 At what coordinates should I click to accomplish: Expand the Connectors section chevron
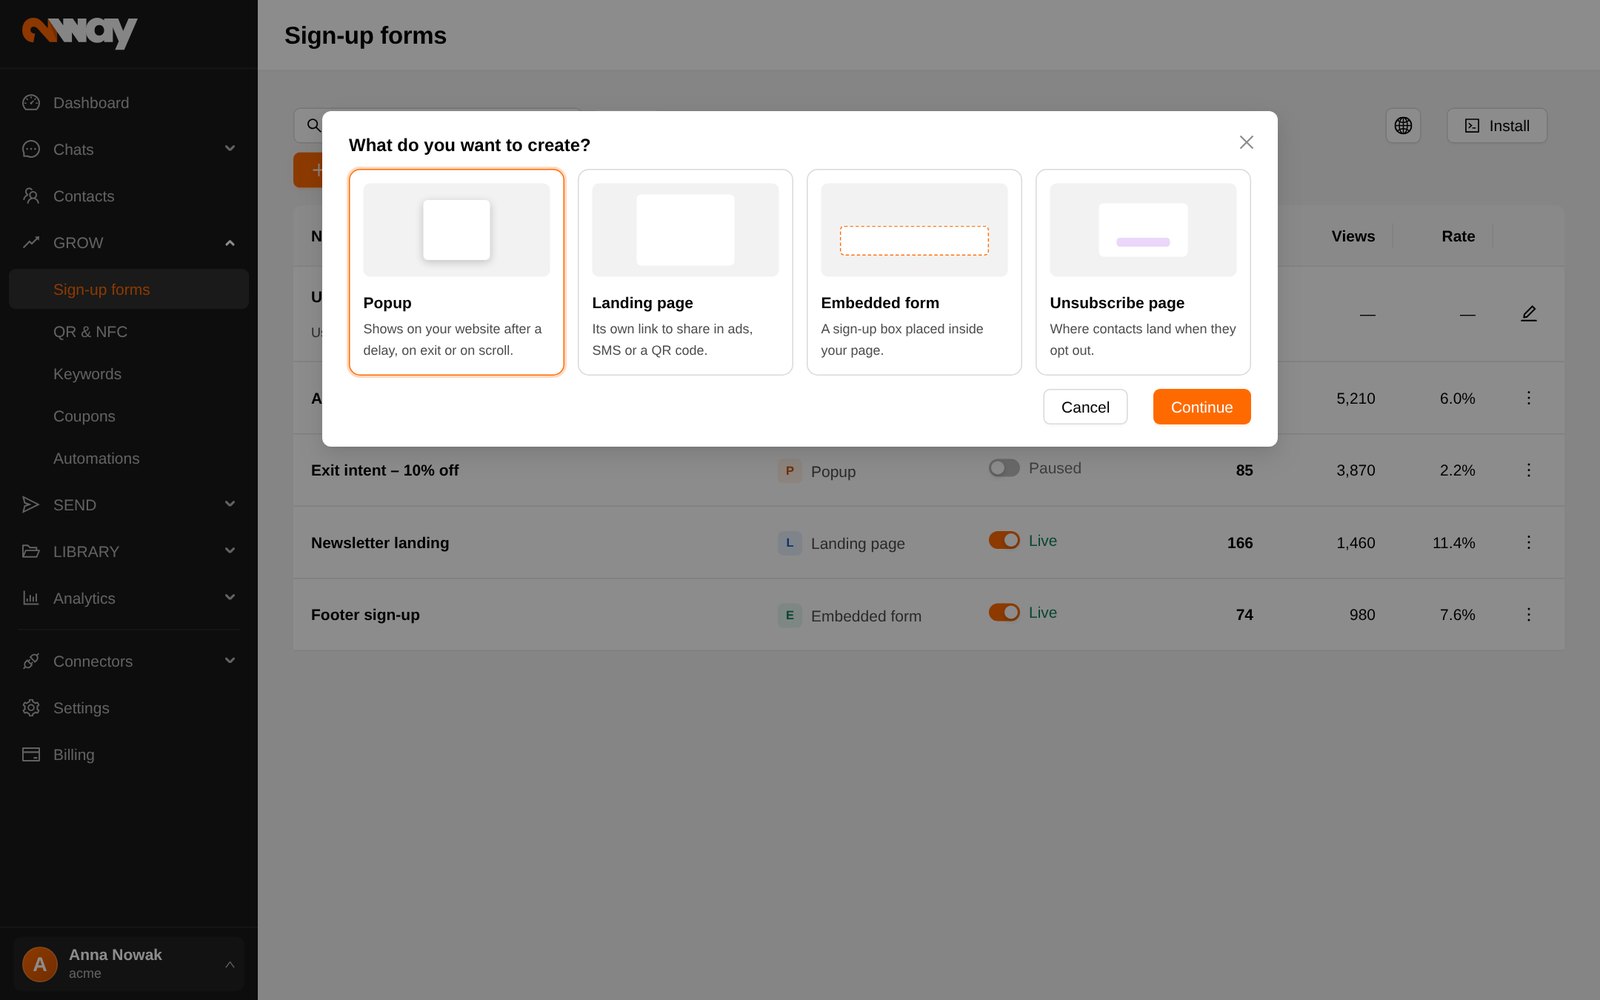(x=230, y=661)
